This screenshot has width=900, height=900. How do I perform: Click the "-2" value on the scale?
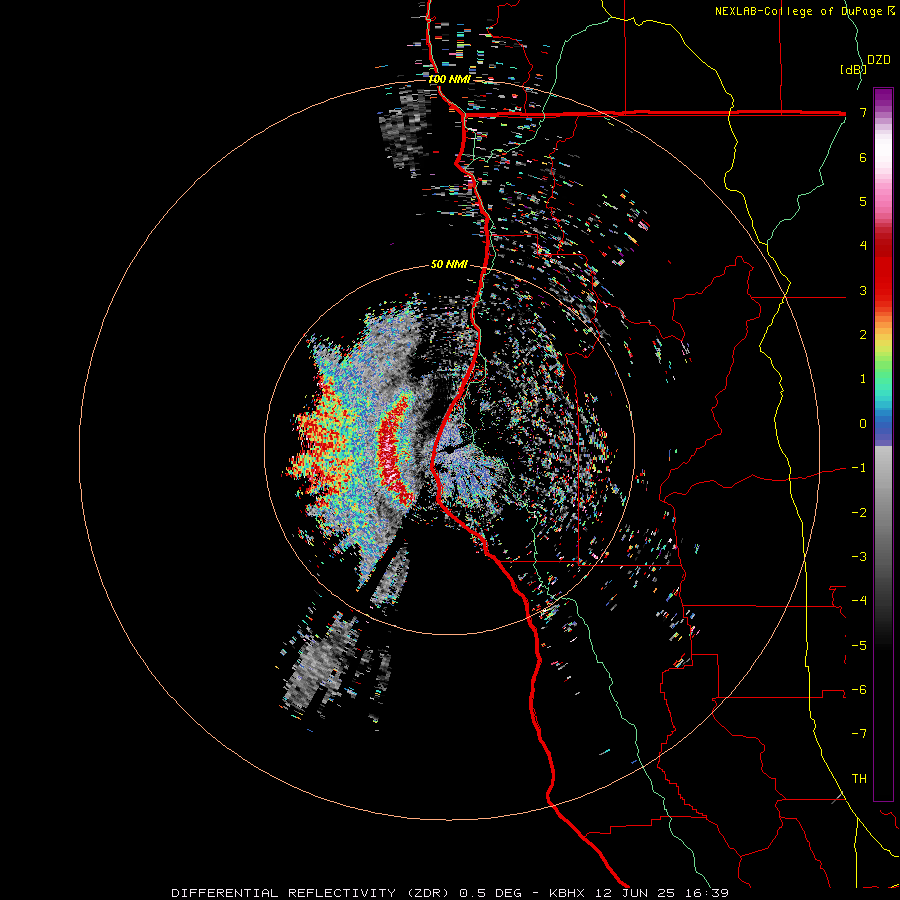click(859, 513)
